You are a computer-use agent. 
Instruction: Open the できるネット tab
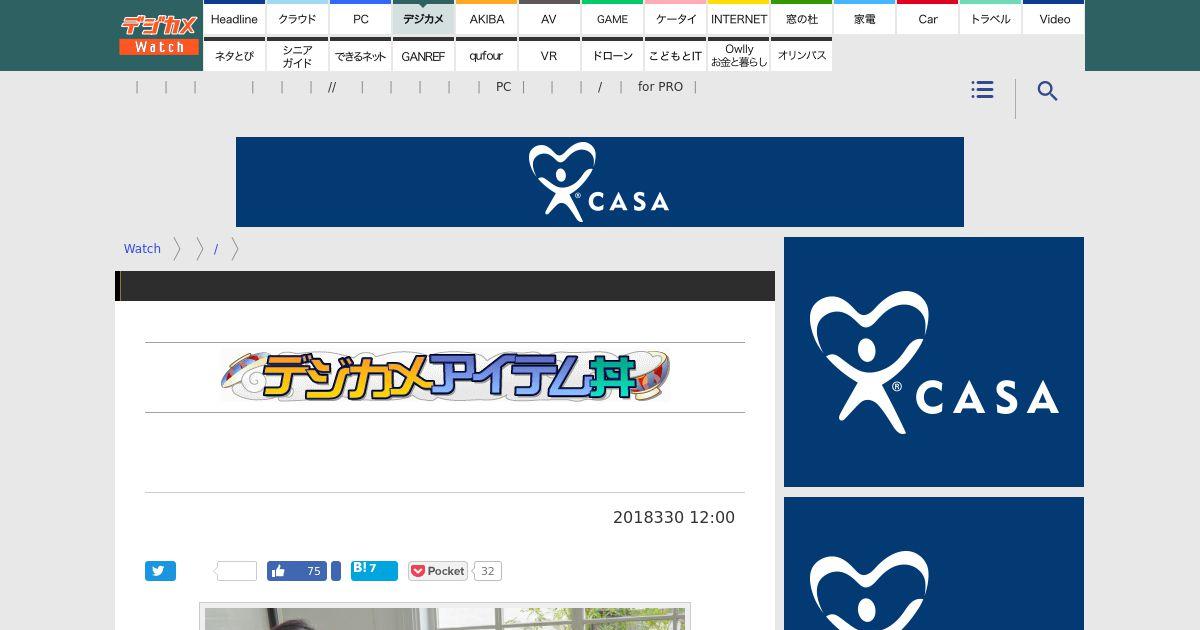click(x=360, y=55)
